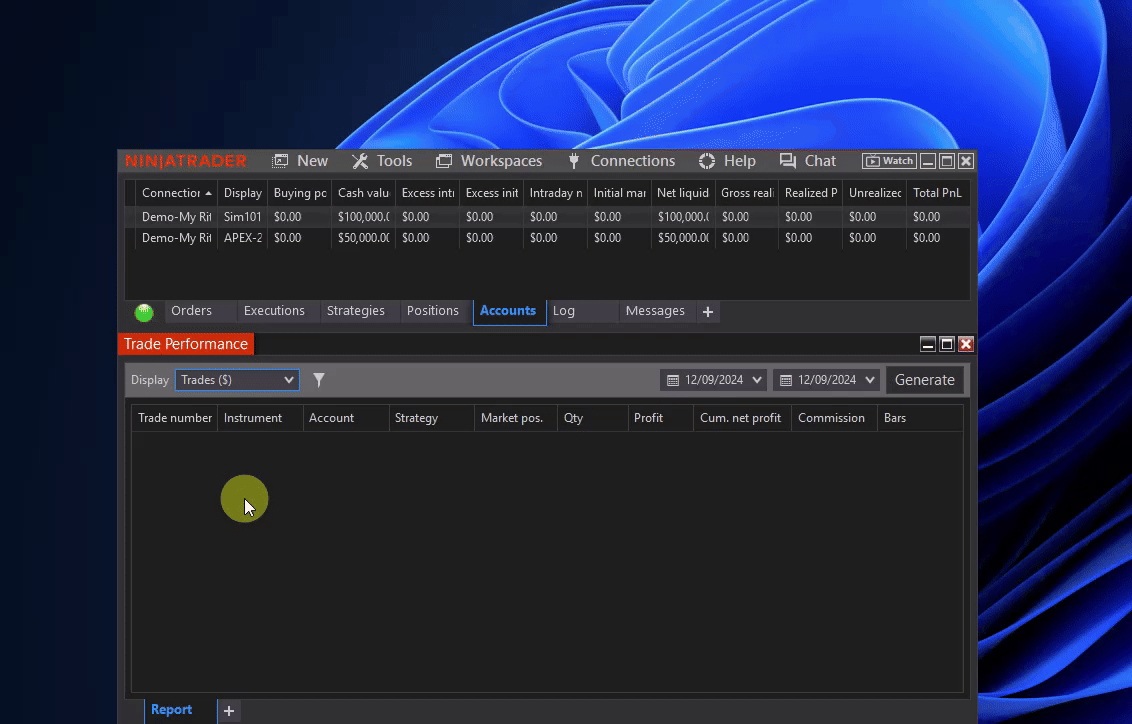This screenshot has height=724, width=1132.
Task: Click the Cash value column header
Action: tap(363, 193)
